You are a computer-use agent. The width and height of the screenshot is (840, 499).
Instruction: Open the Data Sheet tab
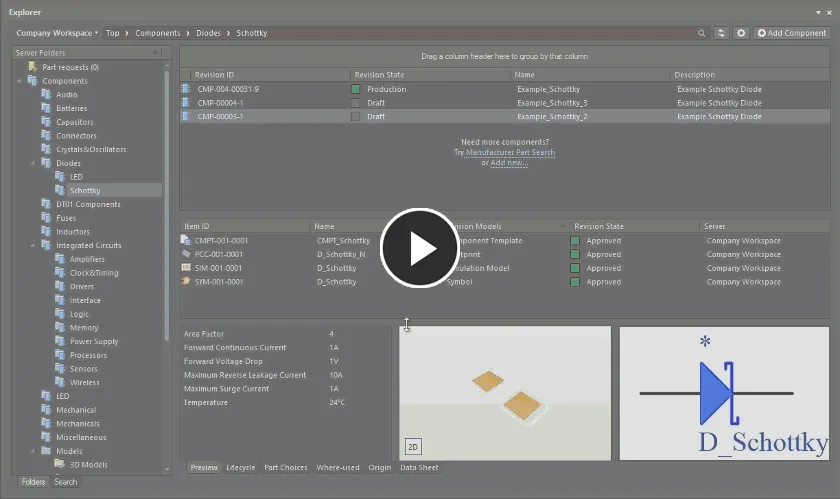(x=419, y=467)
